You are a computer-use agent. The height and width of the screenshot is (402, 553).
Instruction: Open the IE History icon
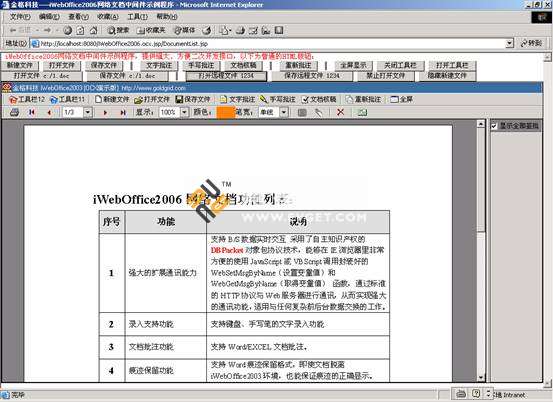coord(207,30)
